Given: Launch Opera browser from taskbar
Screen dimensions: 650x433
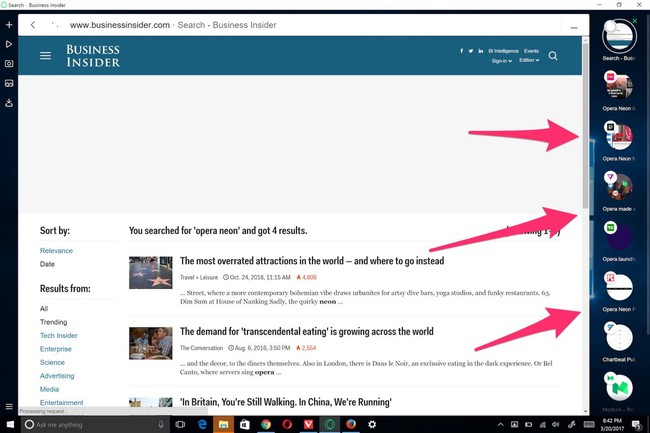Looking at the screenshot, I should (287, 424).
